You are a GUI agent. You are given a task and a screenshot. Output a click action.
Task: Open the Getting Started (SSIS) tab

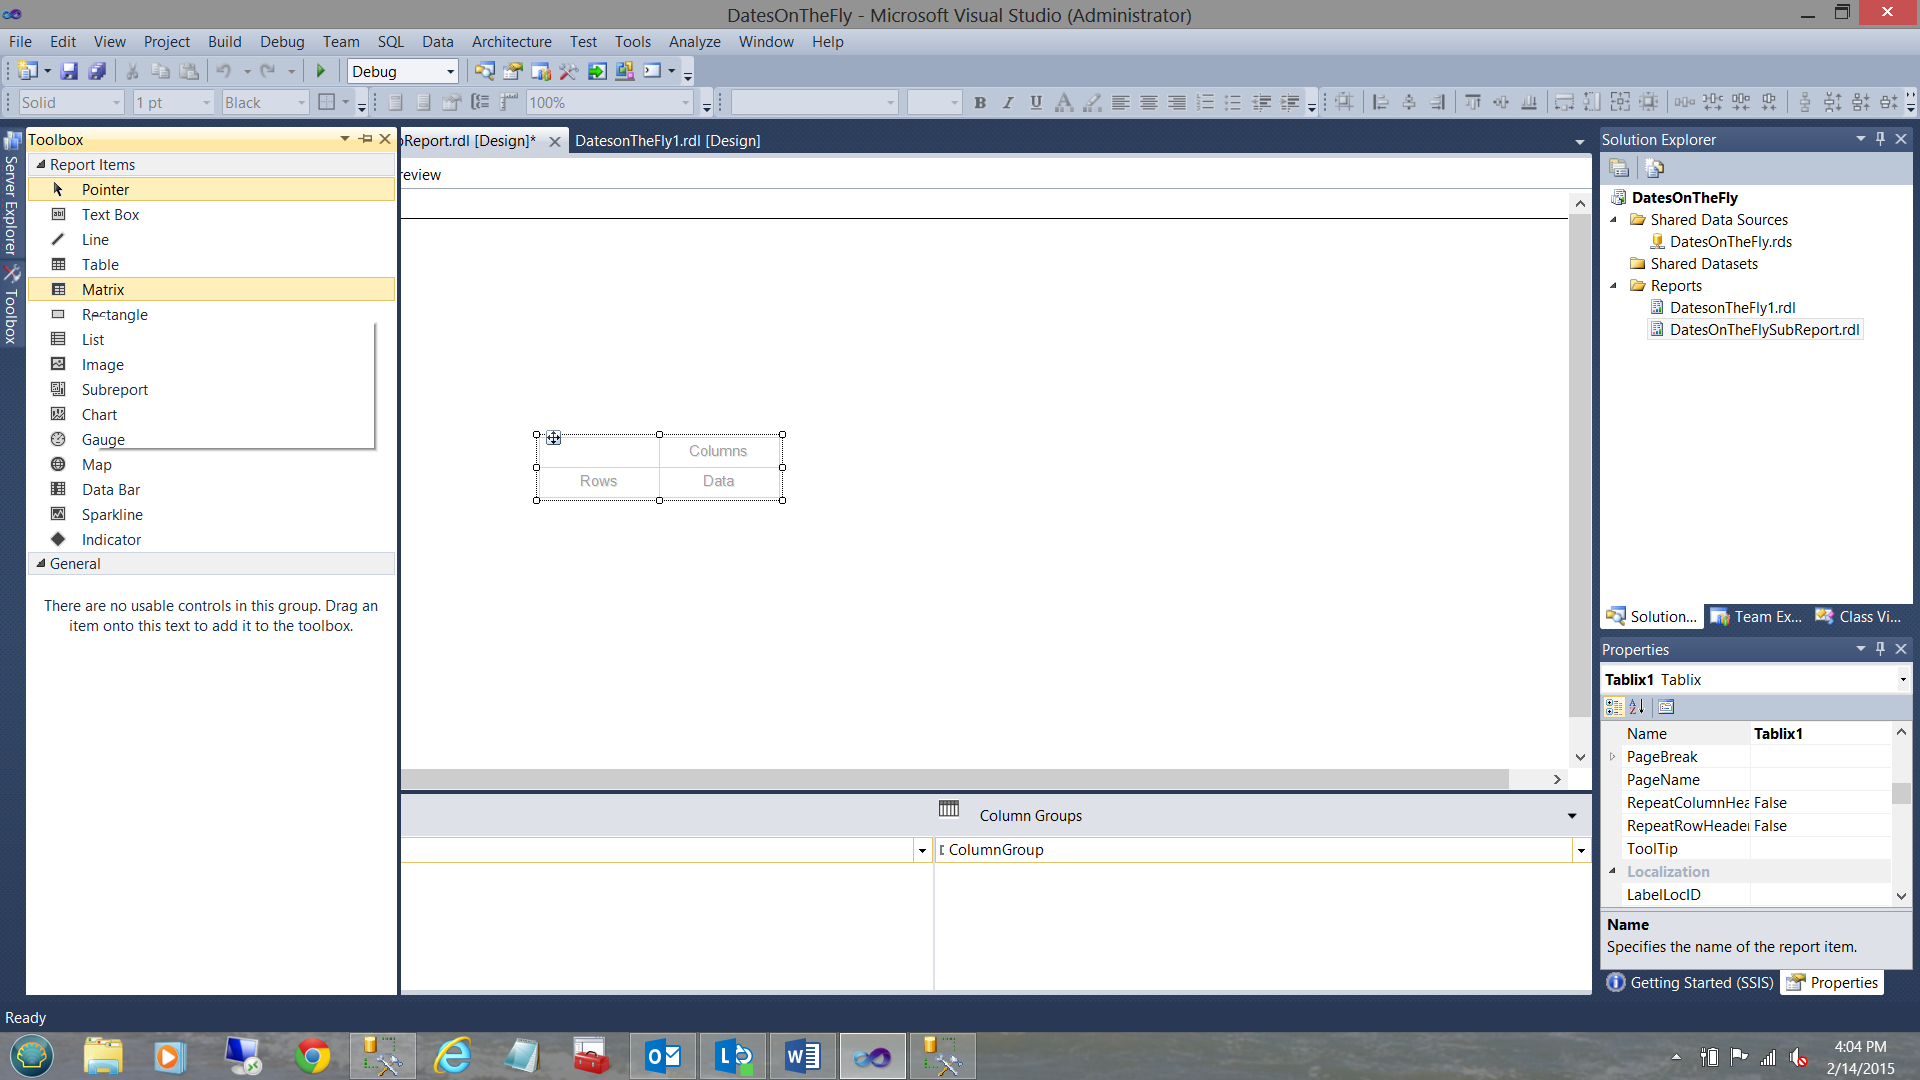1691,983
